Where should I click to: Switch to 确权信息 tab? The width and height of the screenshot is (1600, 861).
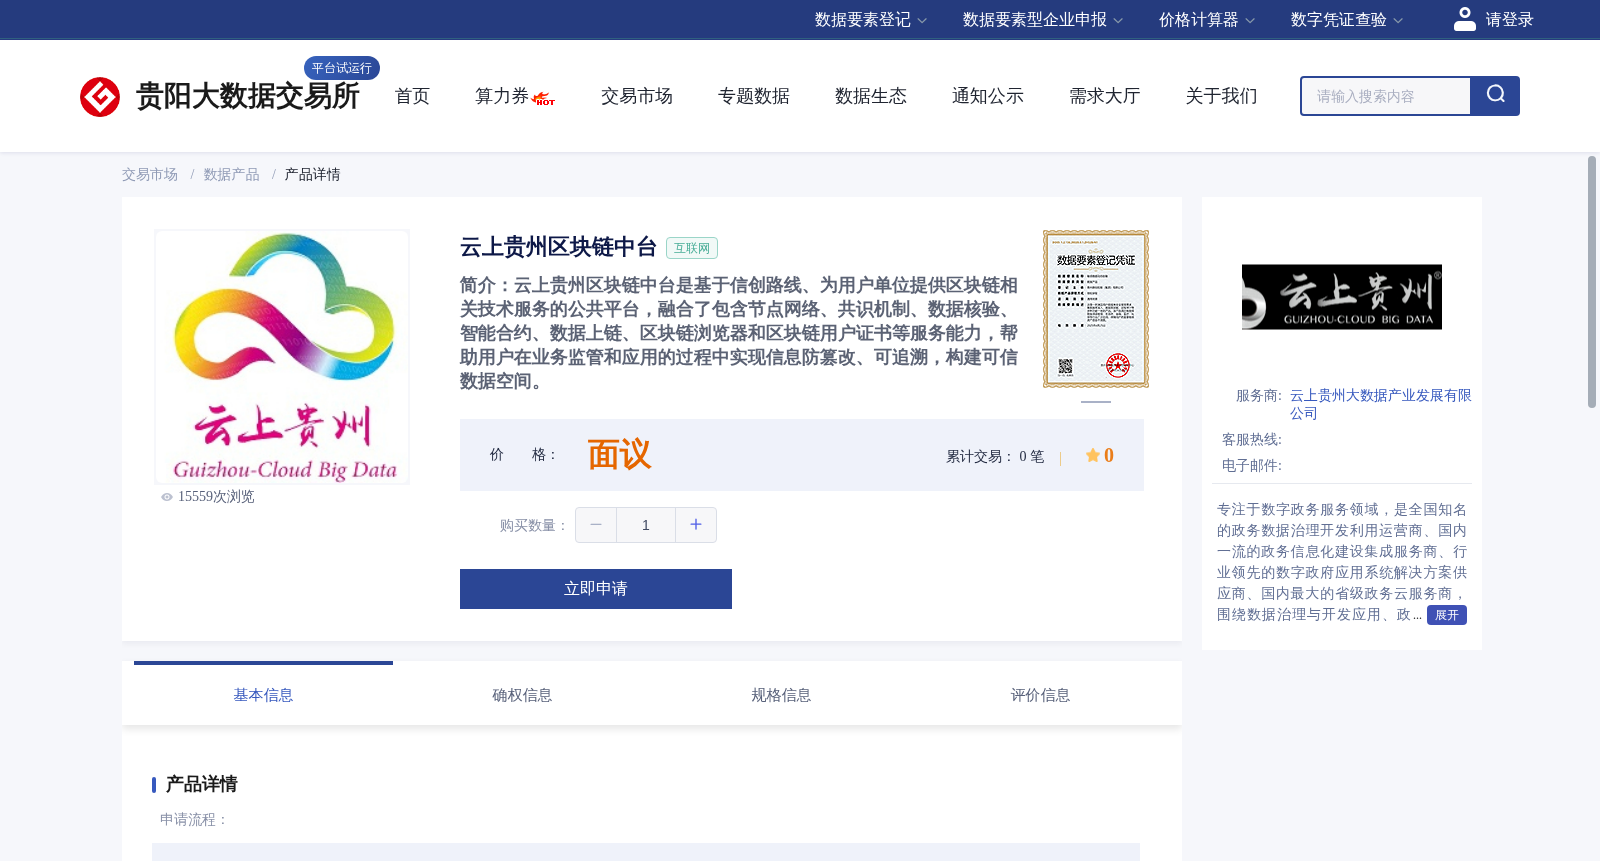point(522,695)
